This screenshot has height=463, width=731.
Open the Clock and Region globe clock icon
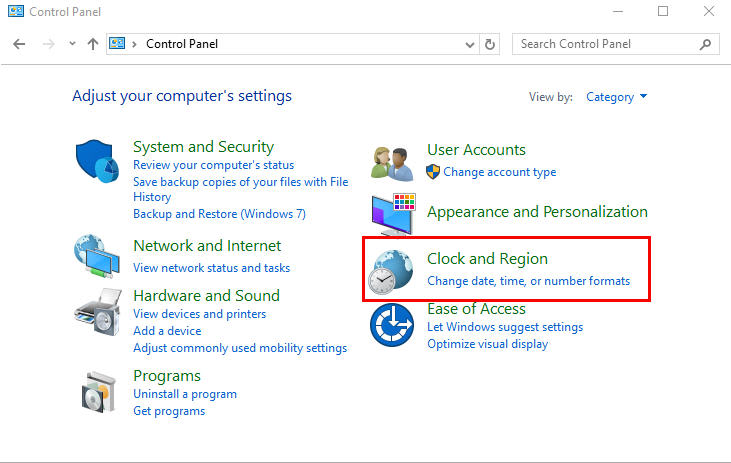[391, 272]
